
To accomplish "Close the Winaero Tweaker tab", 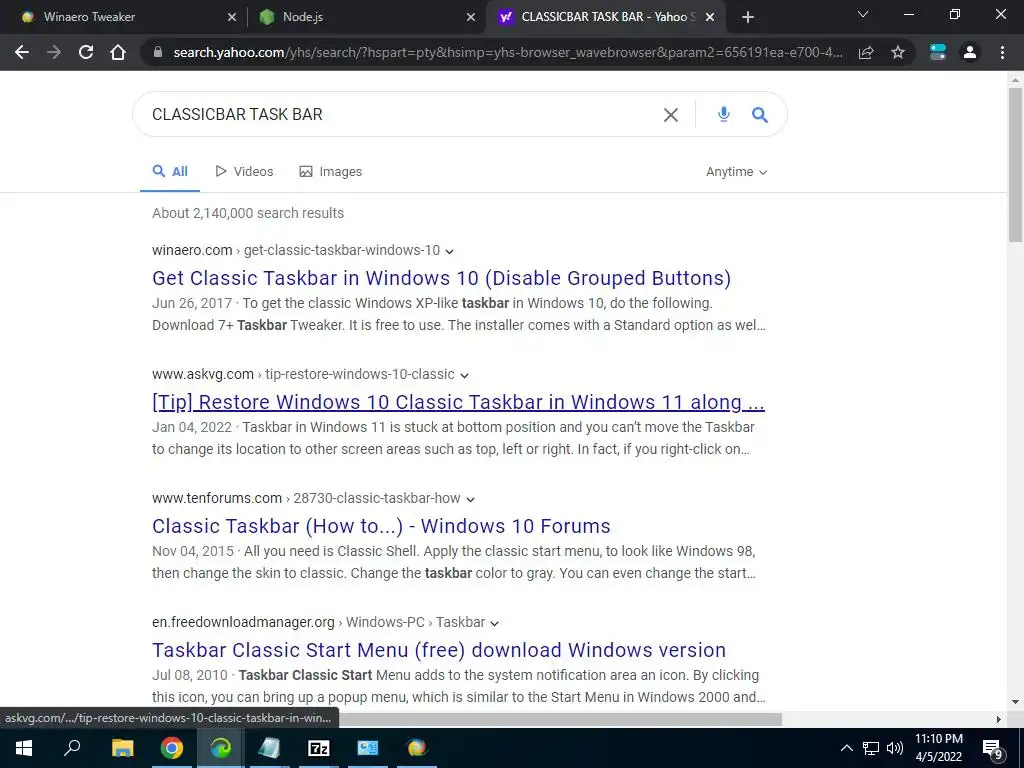I will pyautogui.click(x=232, y=17).
